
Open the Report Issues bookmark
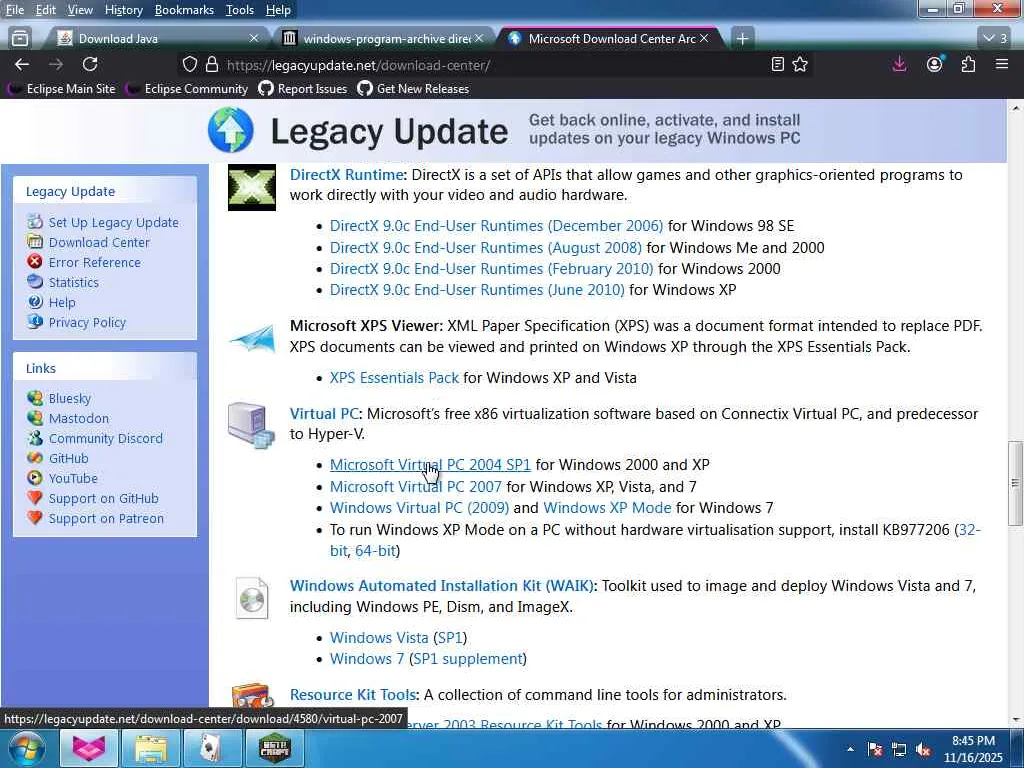pos(303,89)
